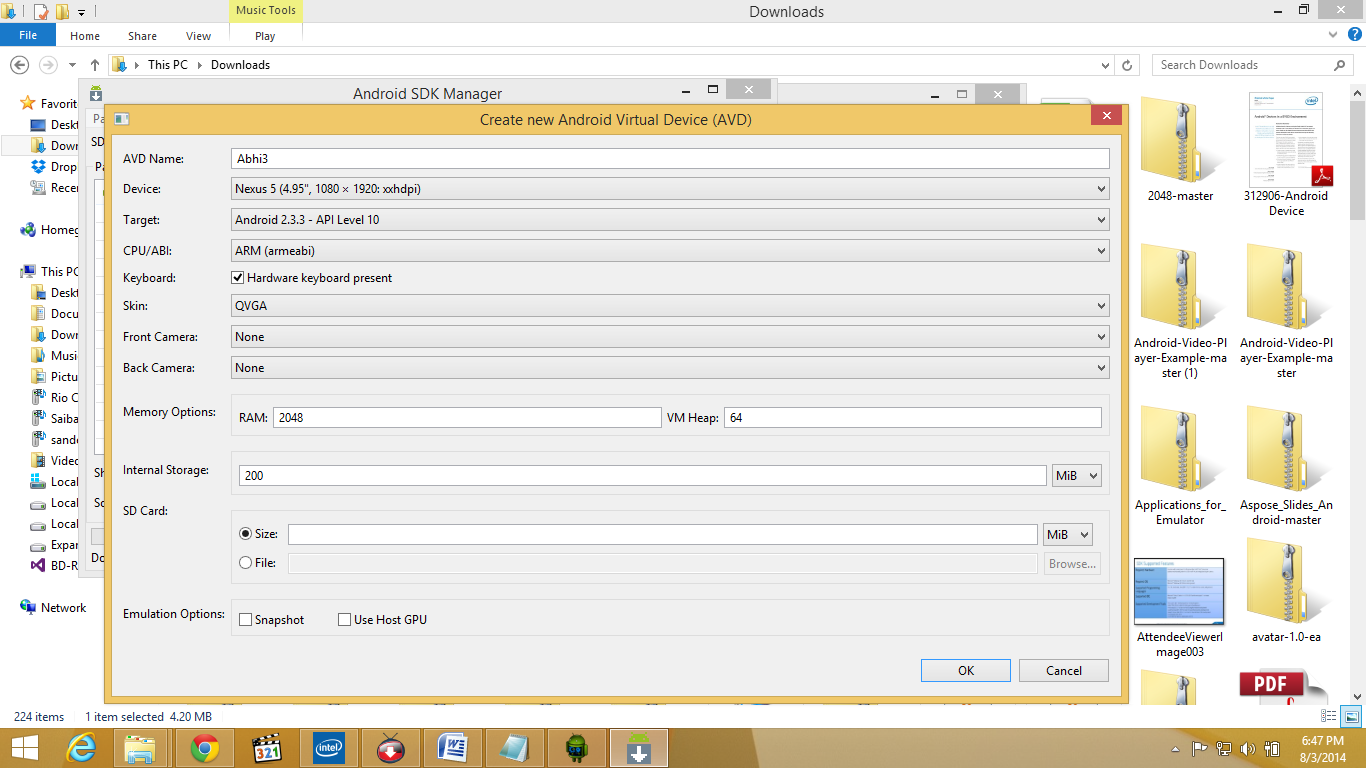Screen dimensions: 1366x768
Task: Open the CPU/ABI dropdown
Action: 670,250
